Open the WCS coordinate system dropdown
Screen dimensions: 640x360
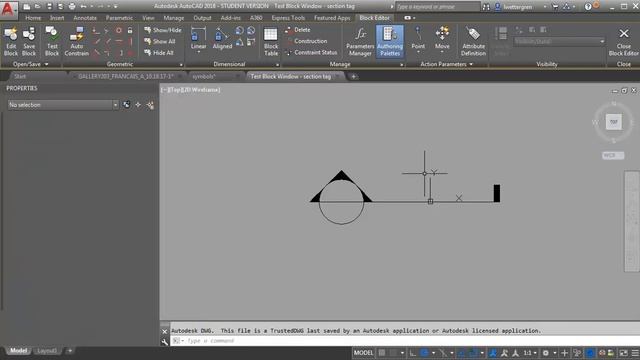click(x=613, y=156)
